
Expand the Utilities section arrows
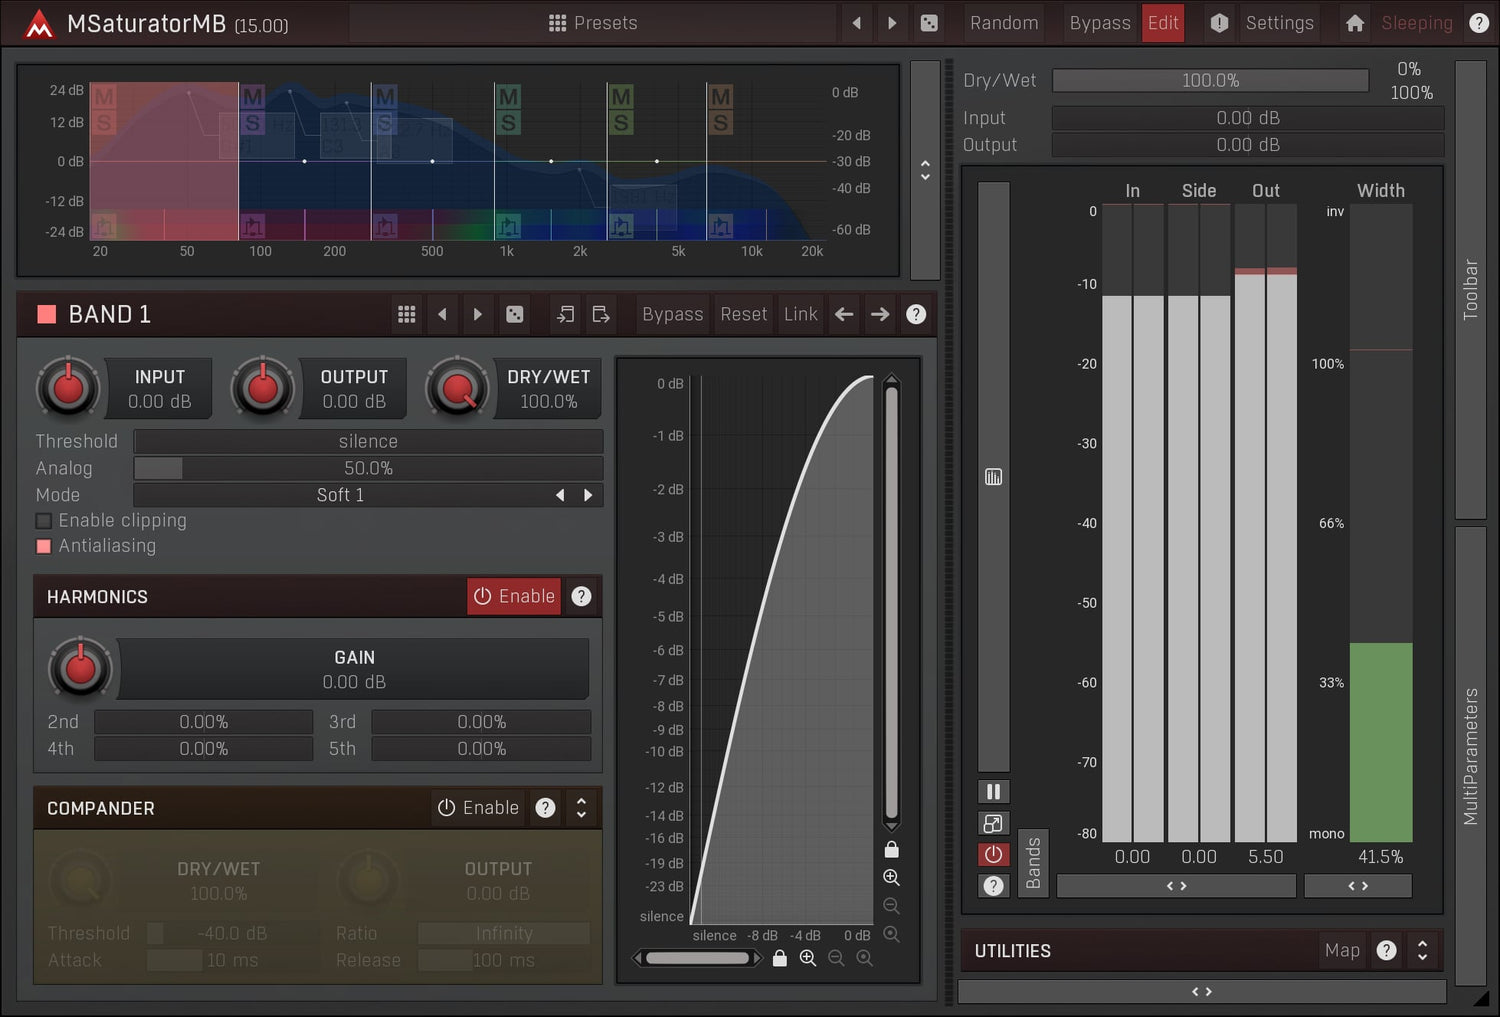[x=1422, y=951]
